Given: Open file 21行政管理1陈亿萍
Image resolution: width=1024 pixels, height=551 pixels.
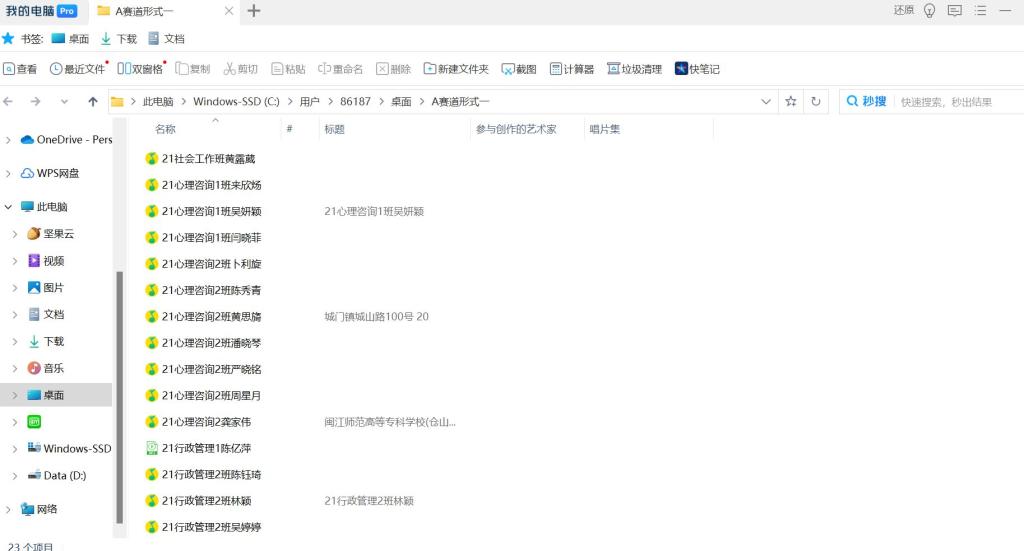Looking at the screenshot, I should [206, 448].
